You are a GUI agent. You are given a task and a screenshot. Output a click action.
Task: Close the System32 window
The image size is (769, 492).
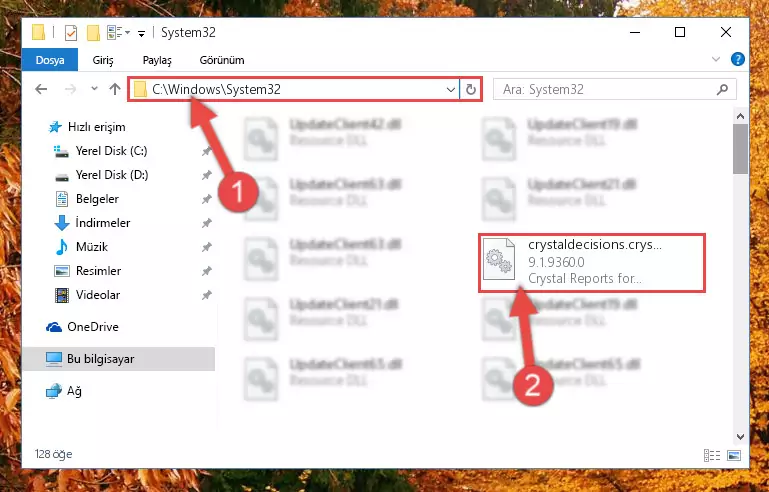[726, 32]
